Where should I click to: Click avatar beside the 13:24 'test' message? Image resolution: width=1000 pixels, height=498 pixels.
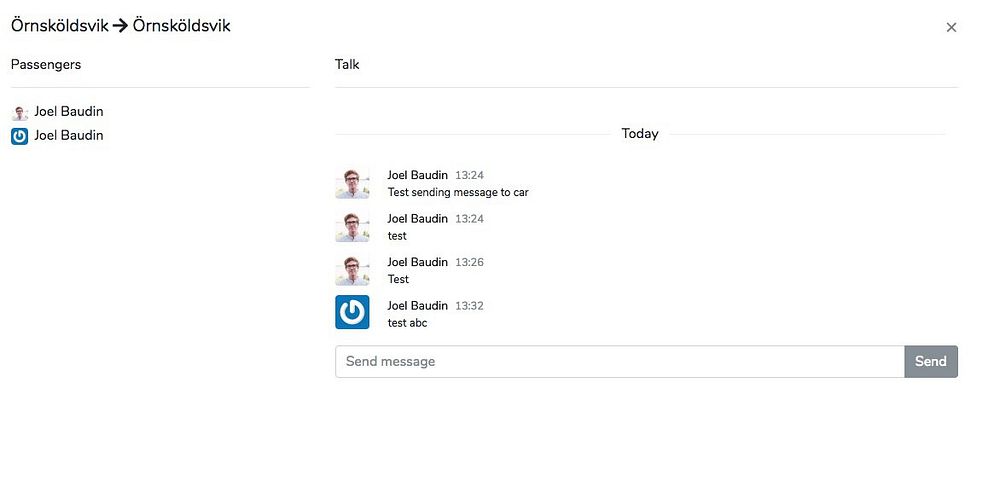pos(352,226)
